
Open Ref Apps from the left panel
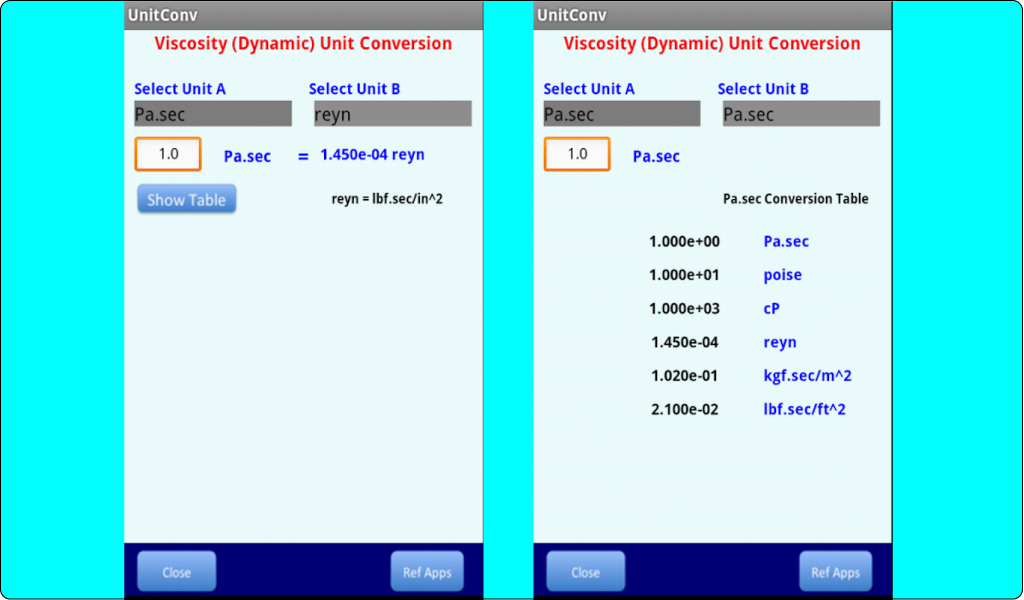(x=426, y=570)
